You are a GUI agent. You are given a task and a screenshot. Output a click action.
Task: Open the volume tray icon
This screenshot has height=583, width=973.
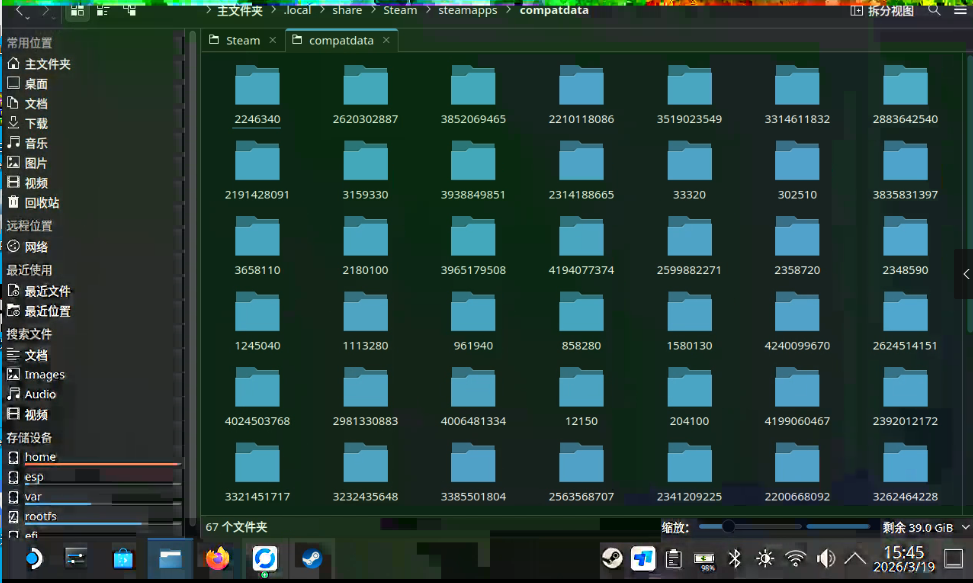(825, 559)
